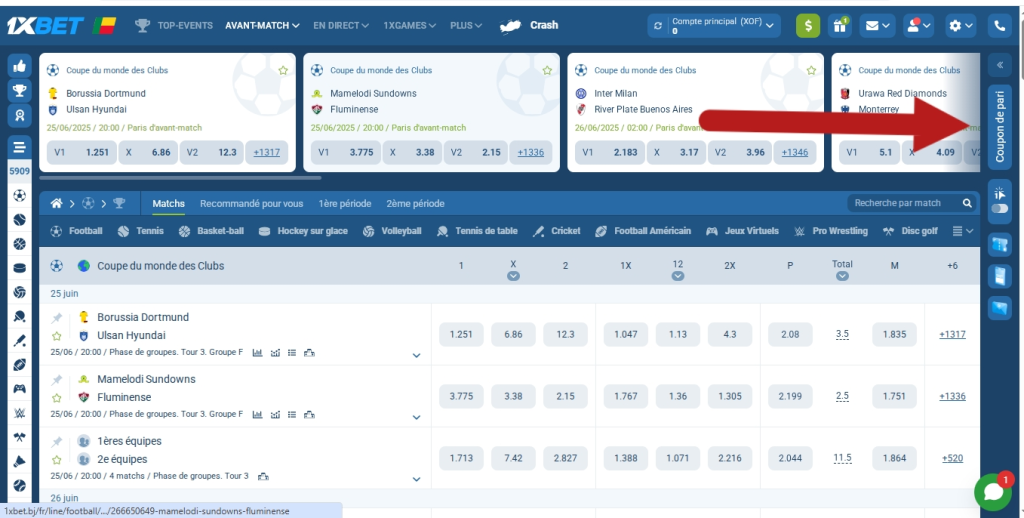
Task: Open +1336 markets on Mamelodi Sundowns card
Action: click(x=530, y=152)
